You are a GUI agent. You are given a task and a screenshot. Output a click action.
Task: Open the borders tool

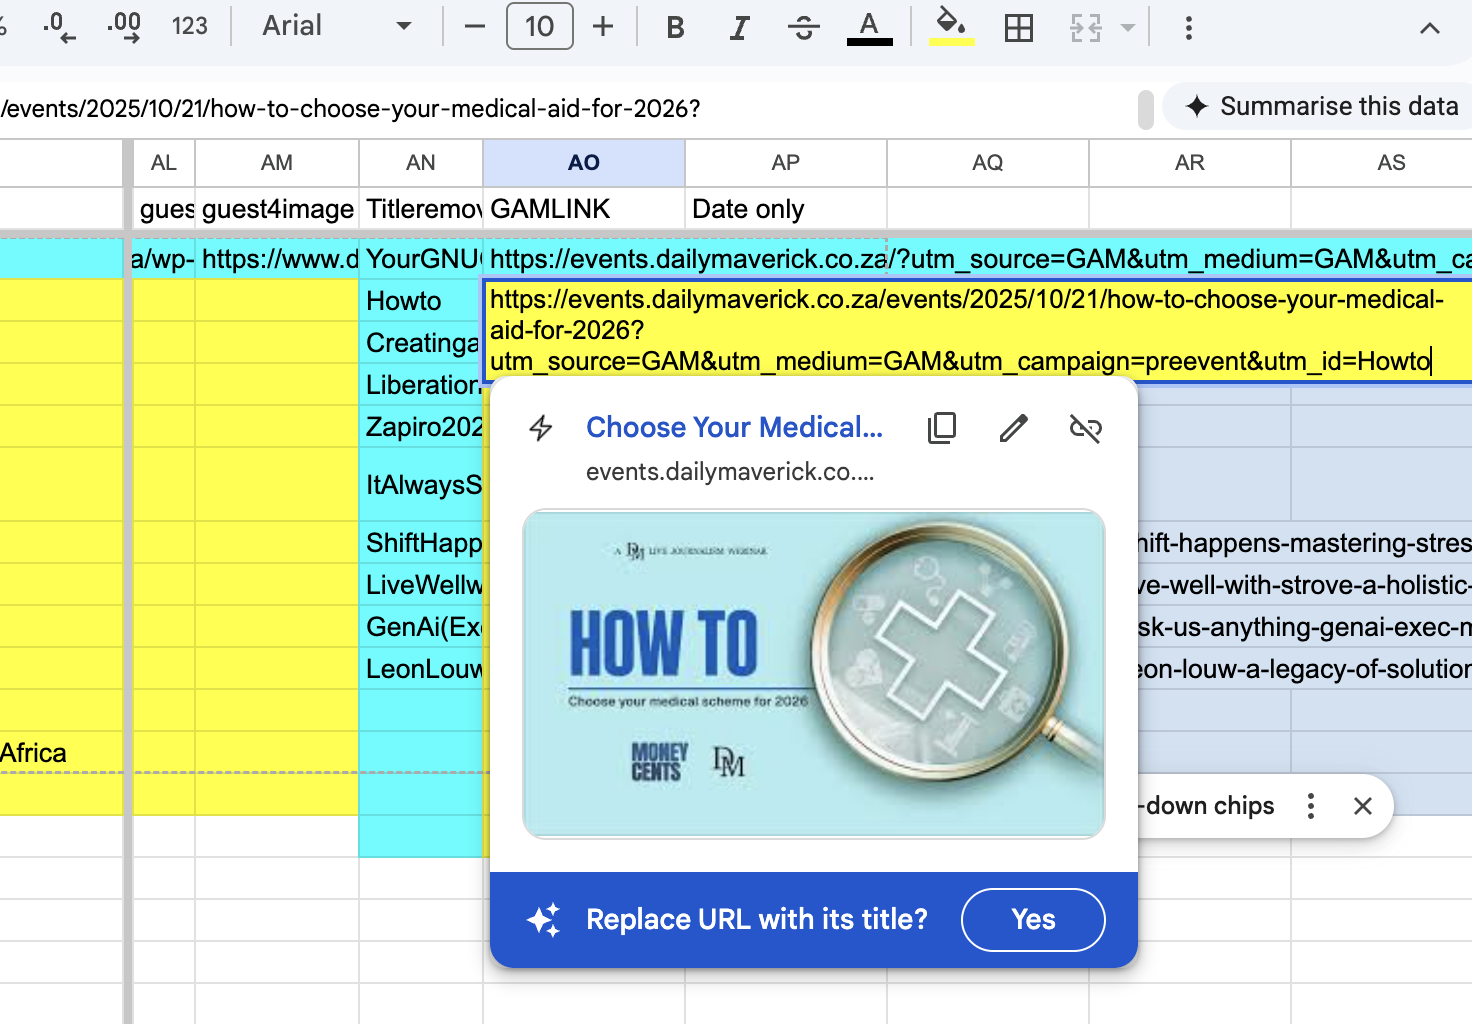pyautogui.click(x=1018, y=28)
